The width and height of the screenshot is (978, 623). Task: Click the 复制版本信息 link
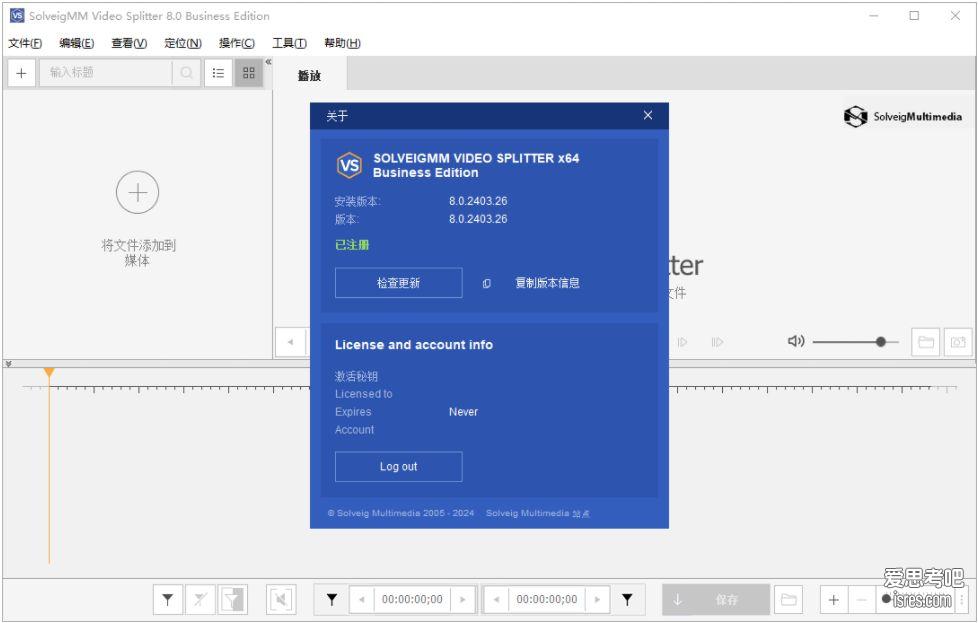click(548, 283)
